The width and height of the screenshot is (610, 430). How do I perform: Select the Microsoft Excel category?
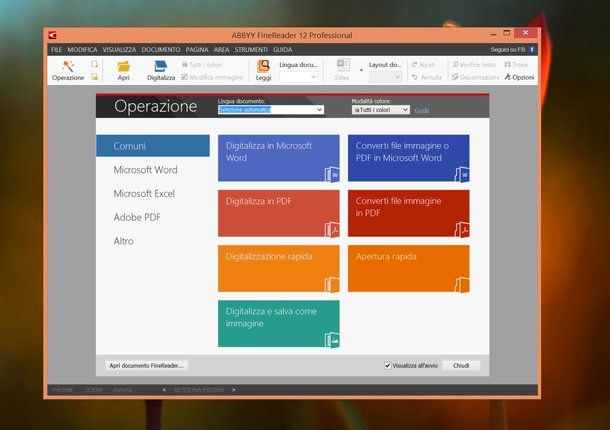coord(144,193)
